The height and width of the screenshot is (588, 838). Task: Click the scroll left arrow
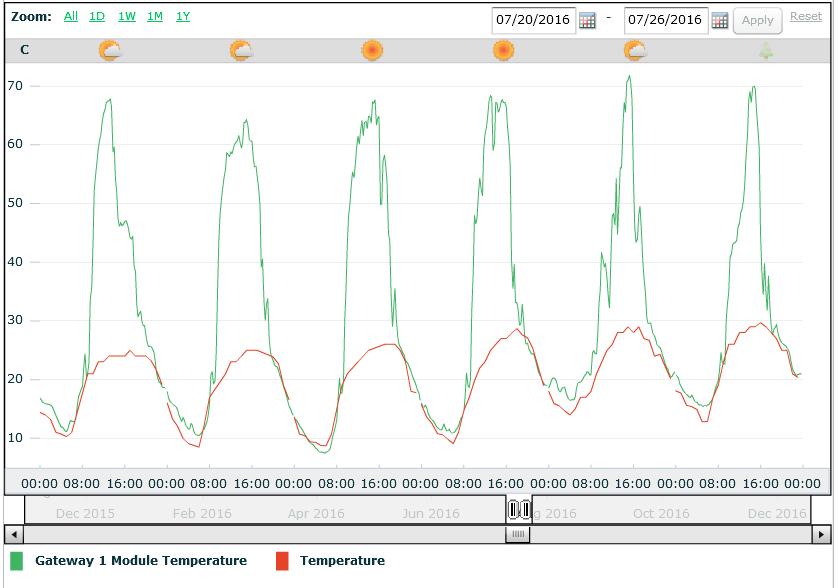(x=14, y=534)
